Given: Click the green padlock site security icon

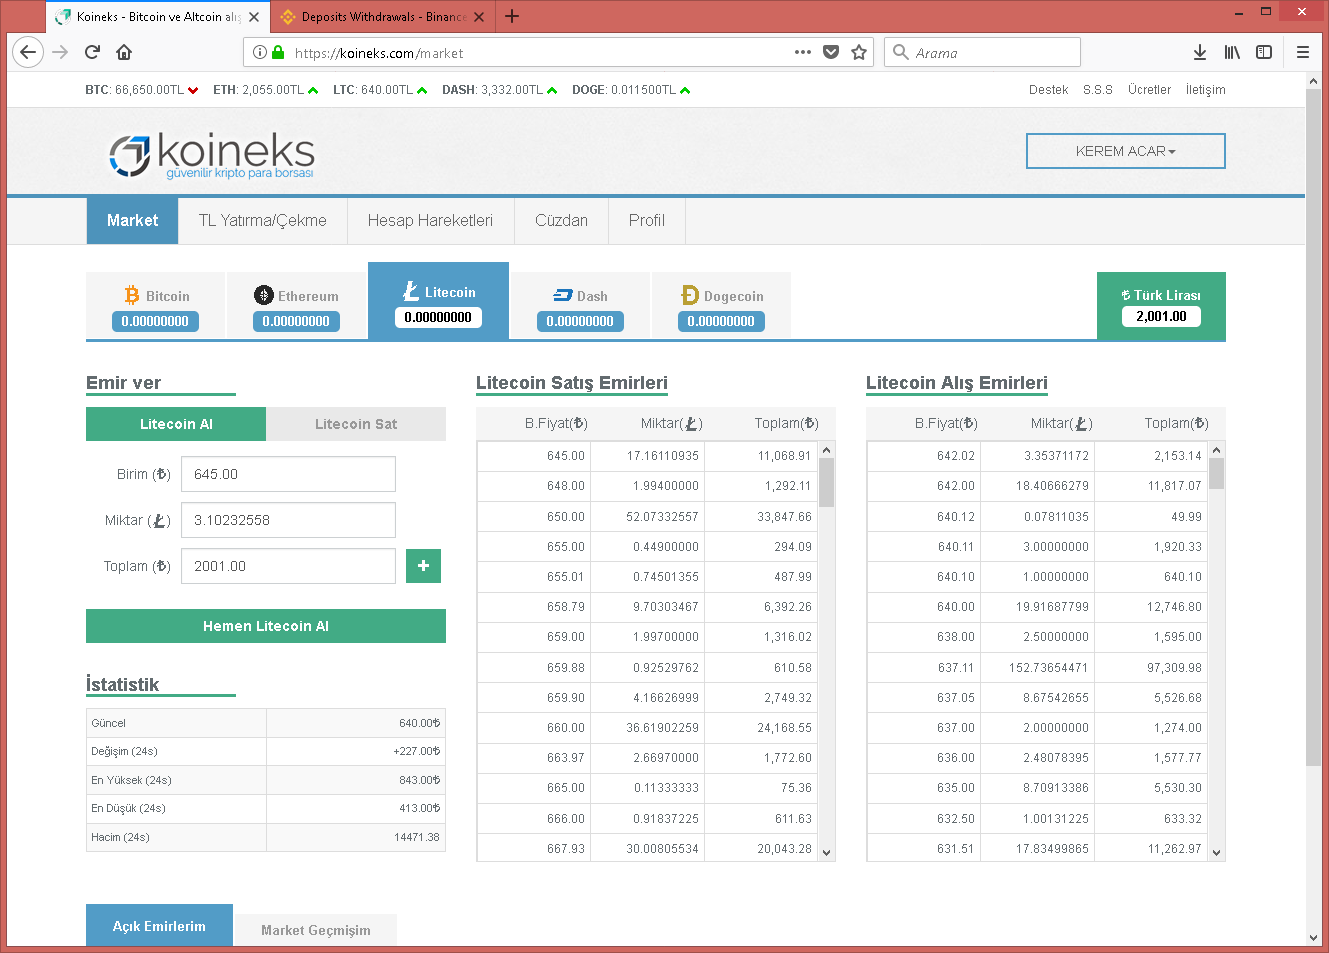Looking at the screenshot, I should coord(278,52).
